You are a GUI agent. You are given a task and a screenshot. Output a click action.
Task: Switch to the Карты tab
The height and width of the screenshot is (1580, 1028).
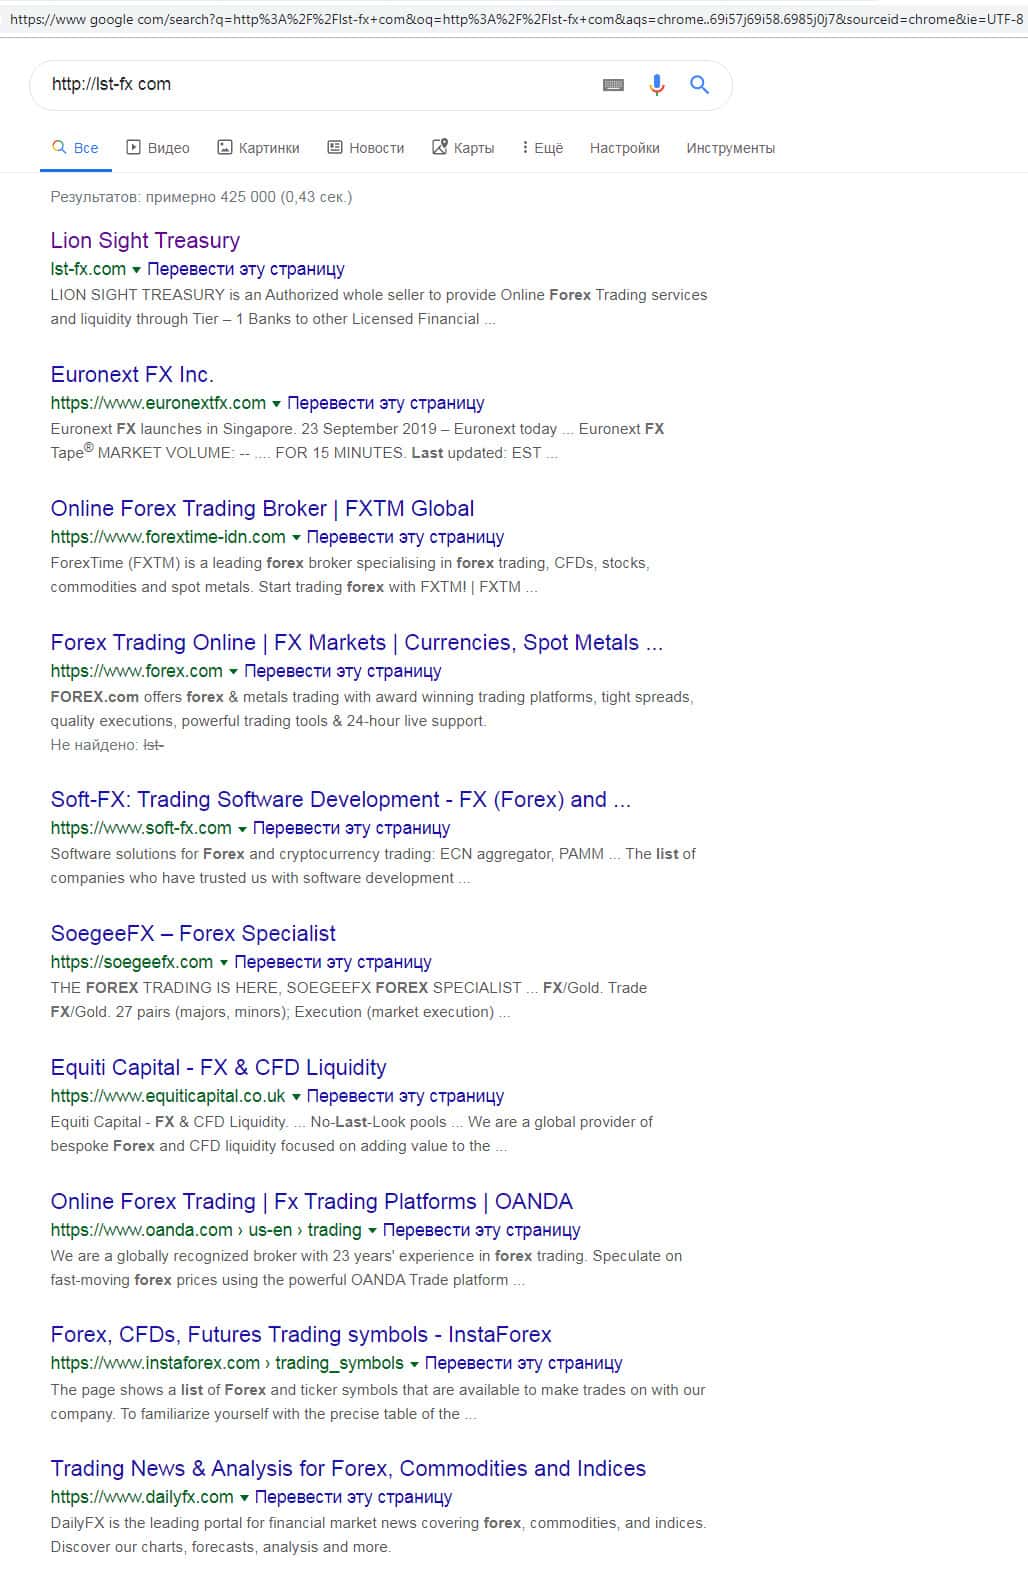pyautogui.click(x=463, y=148)
